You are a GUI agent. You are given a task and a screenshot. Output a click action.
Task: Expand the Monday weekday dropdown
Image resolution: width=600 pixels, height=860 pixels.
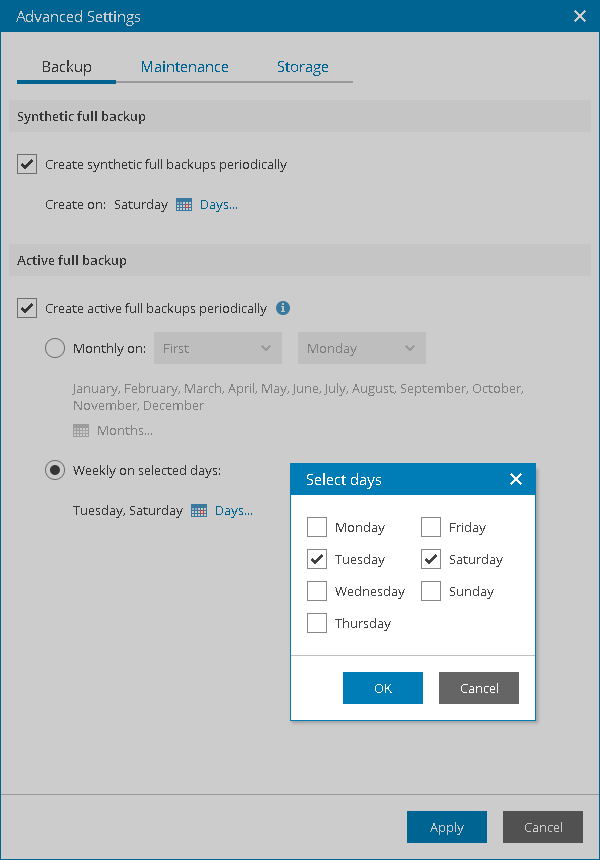(x=361, y=348)
